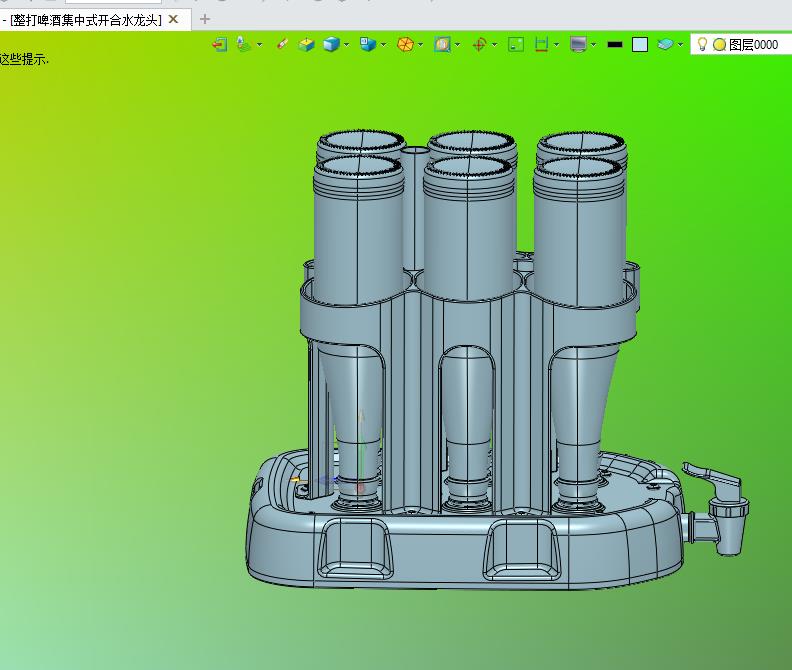The height and width of the screenshot is (670, 792).
Task: Click the green layered filter icon
Action: point(244,44)
